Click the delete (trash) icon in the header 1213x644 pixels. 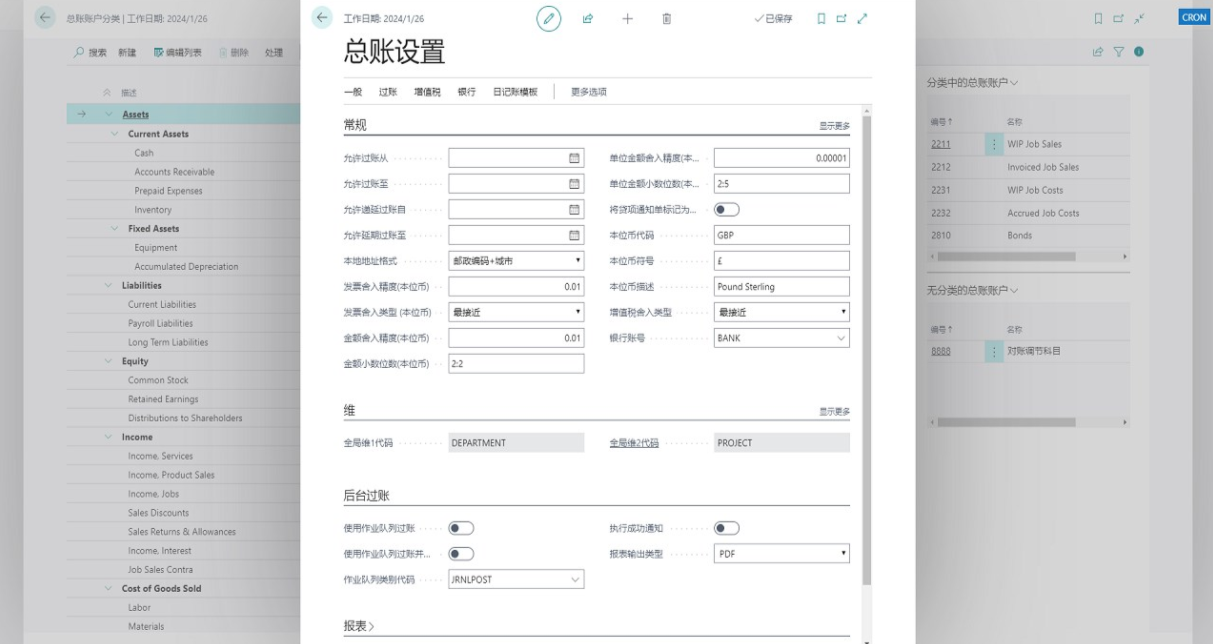tap(665, 19)
